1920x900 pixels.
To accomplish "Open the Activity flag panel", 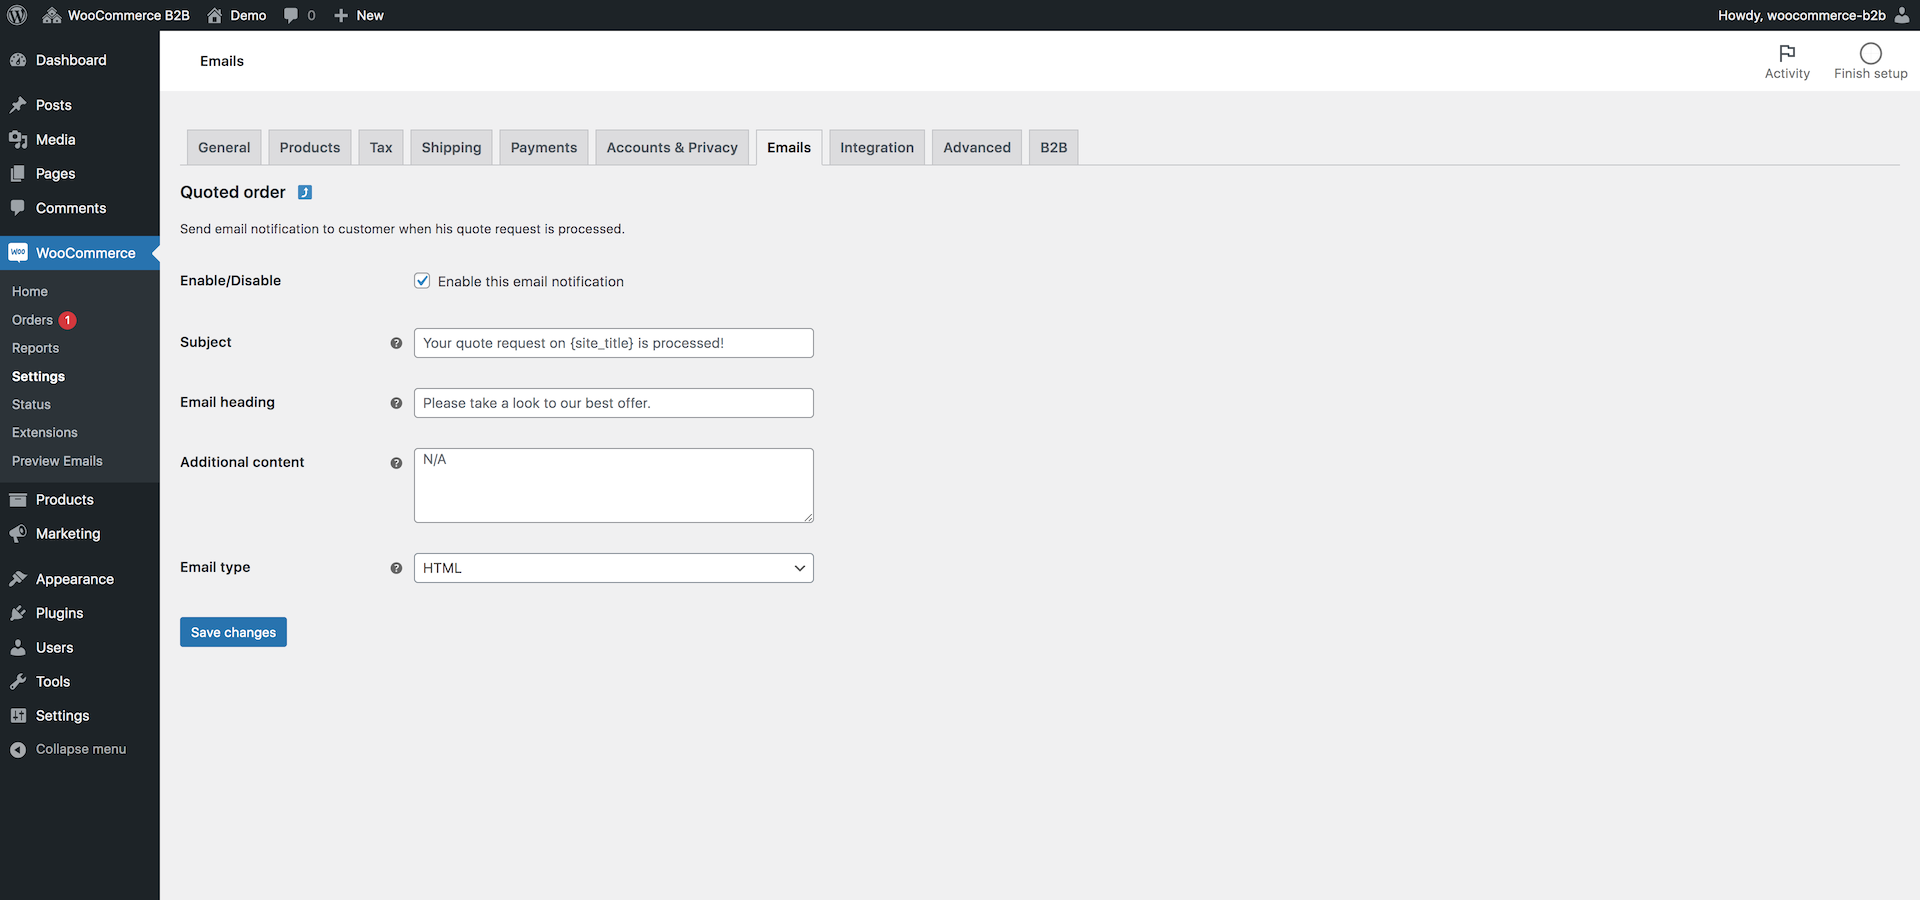I will click(x=1788, y=60).
